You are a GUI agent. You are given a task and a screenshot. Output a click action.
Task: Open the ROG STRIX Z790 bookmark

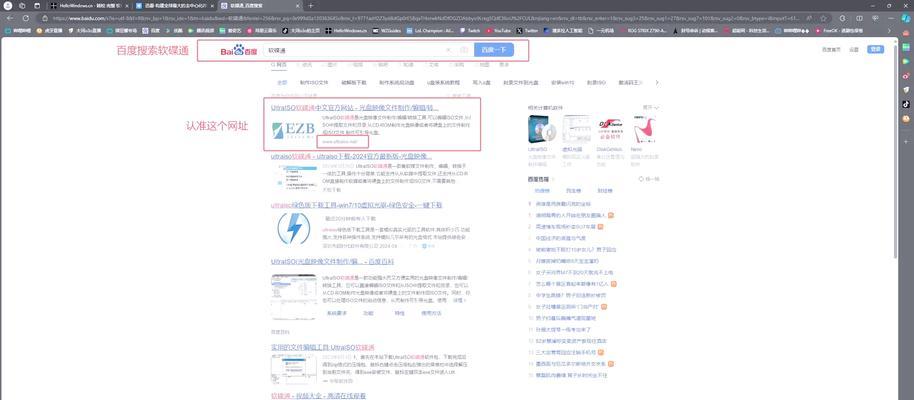click(x=644, y=30)
